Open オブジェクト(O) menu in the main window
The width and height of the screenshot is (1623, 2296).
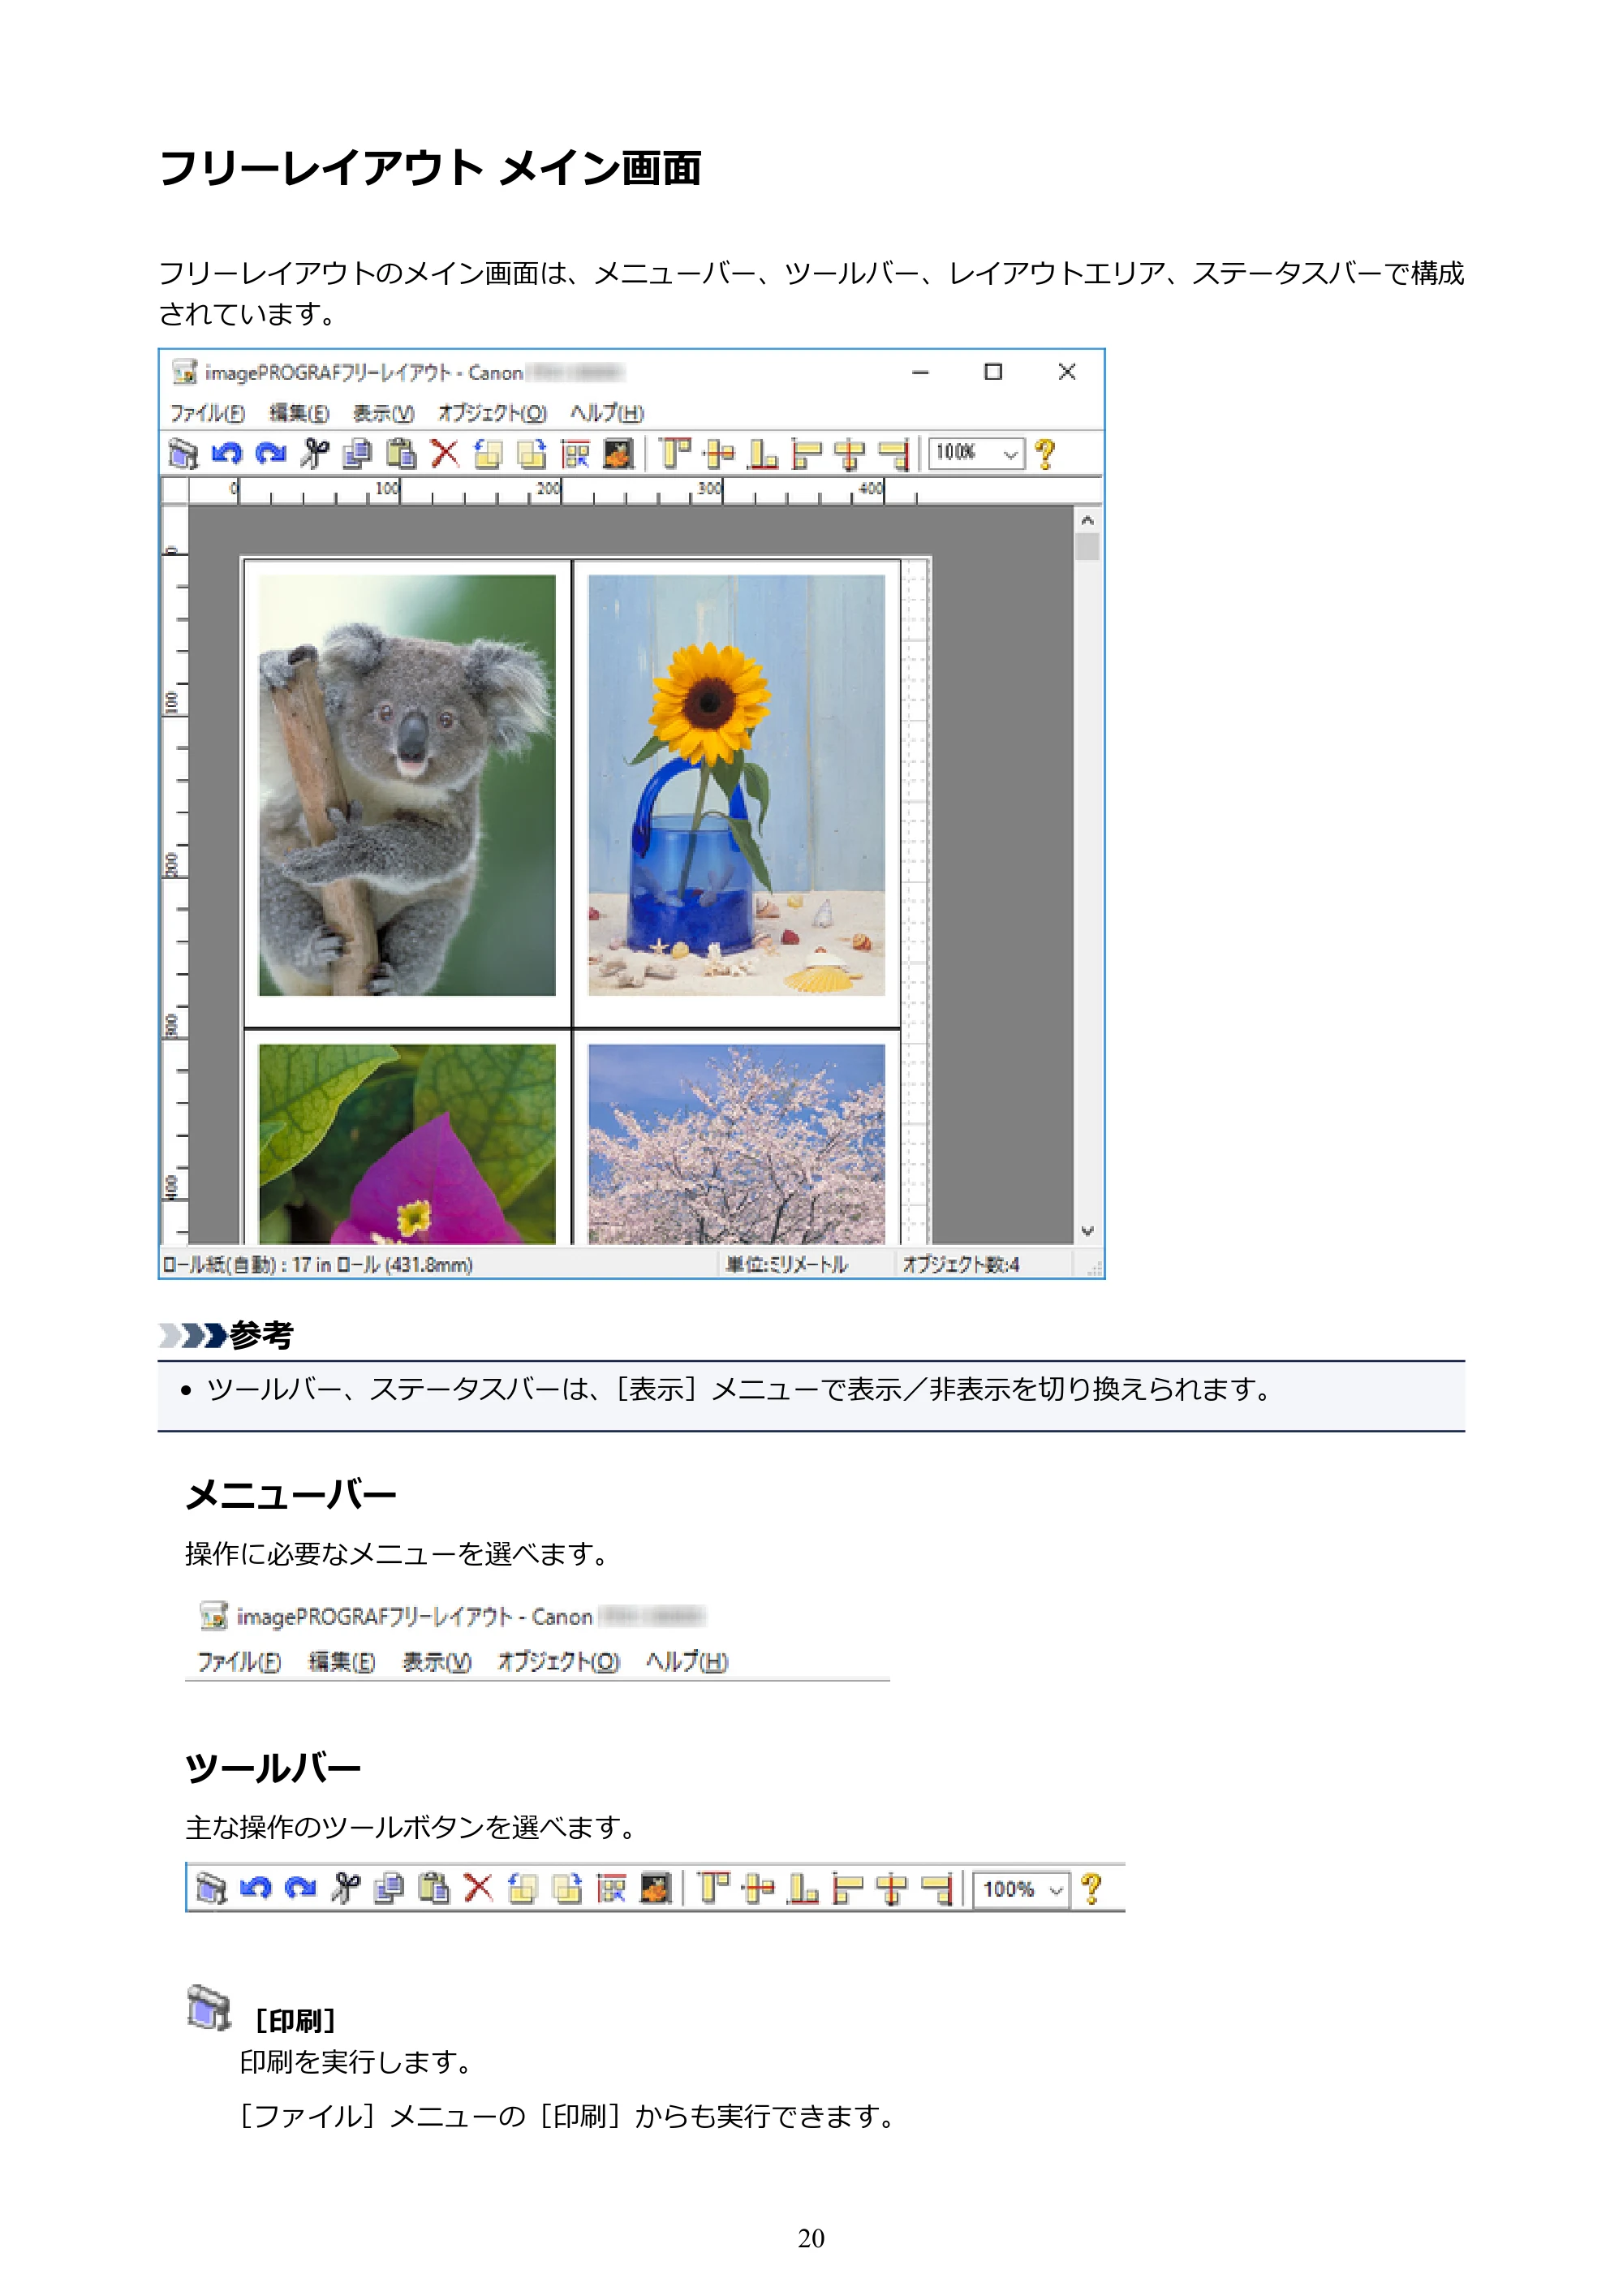pyautogui.click(x=492, y=412)
